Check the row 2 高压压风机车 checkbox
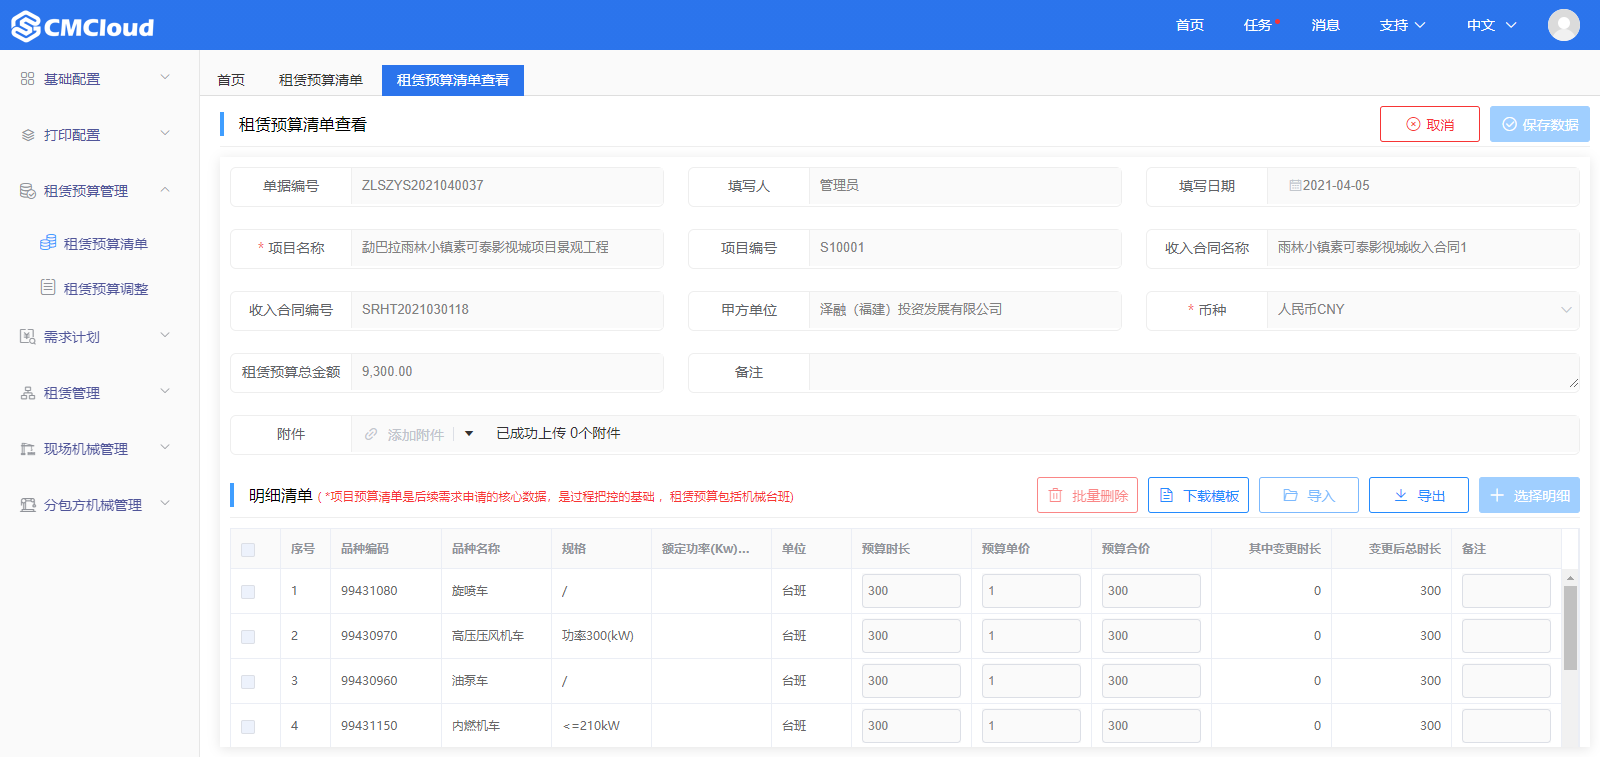The image size is (1600, 757). tap(248, 637)
